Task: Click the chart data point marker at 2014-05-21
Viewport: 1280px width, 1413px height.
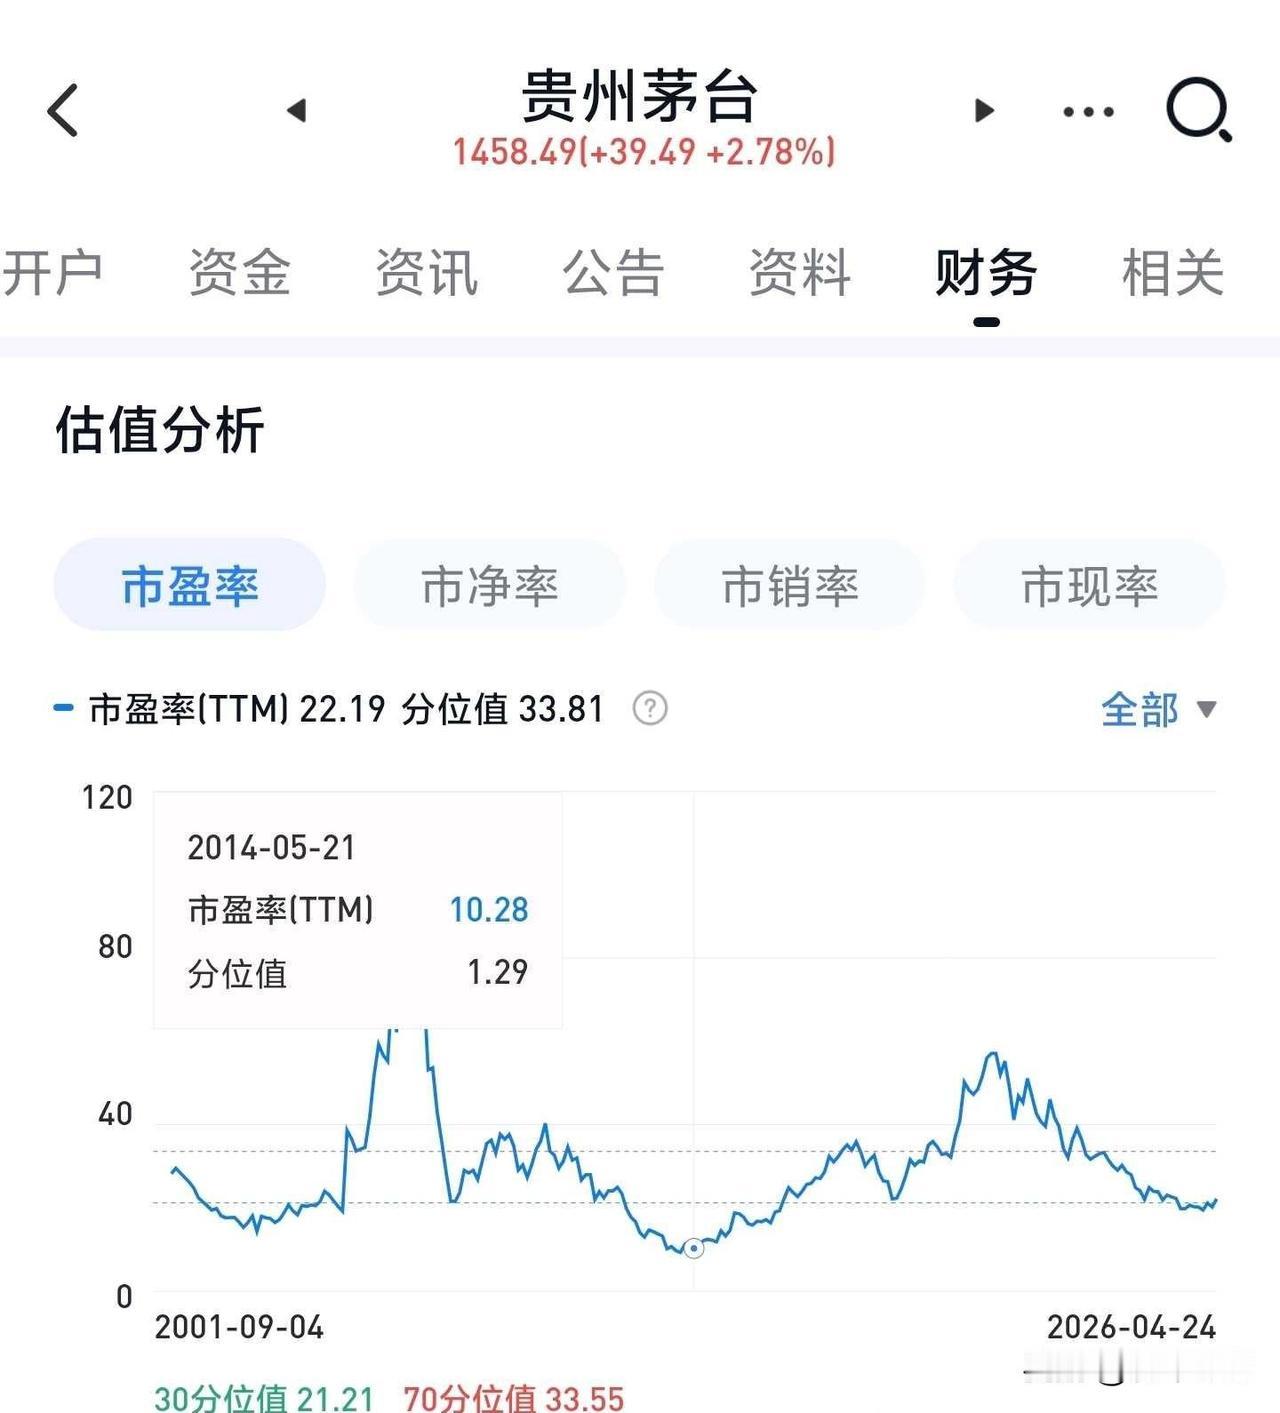Action: click(x=693, y=1248)
